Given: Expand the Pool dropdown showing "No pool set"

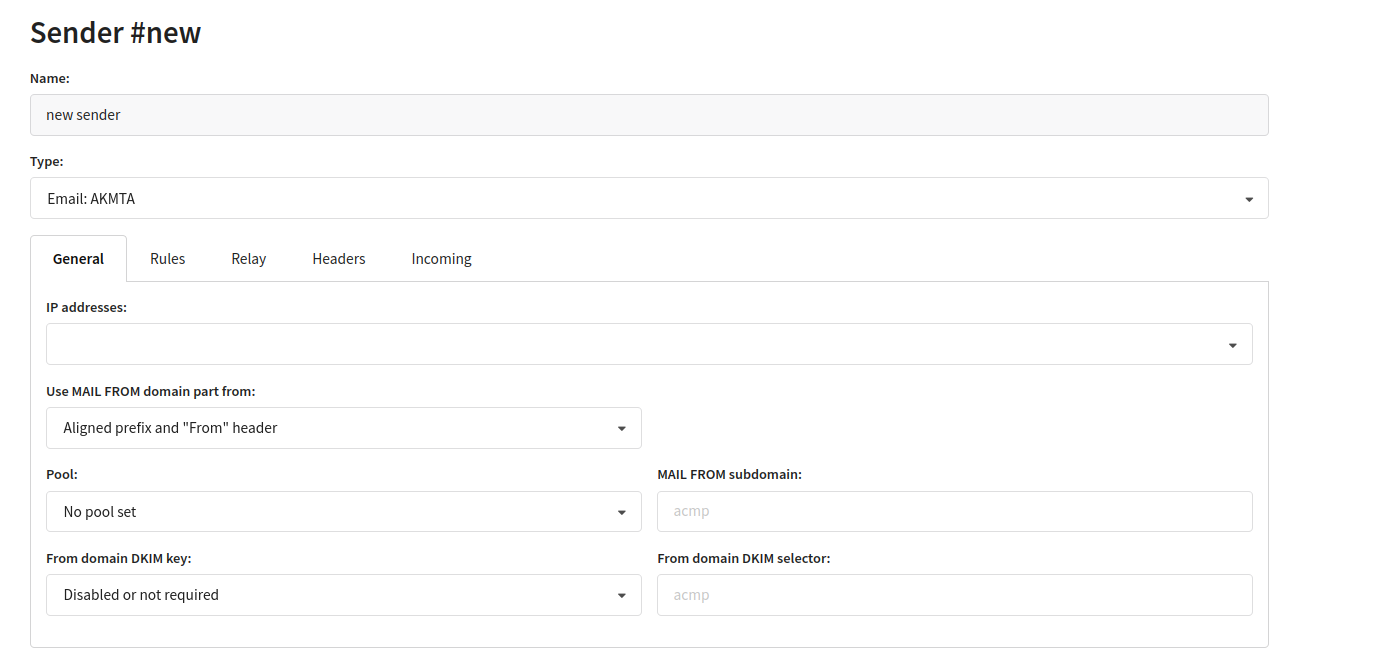Looking at the screenshot, I should [330, 511].
